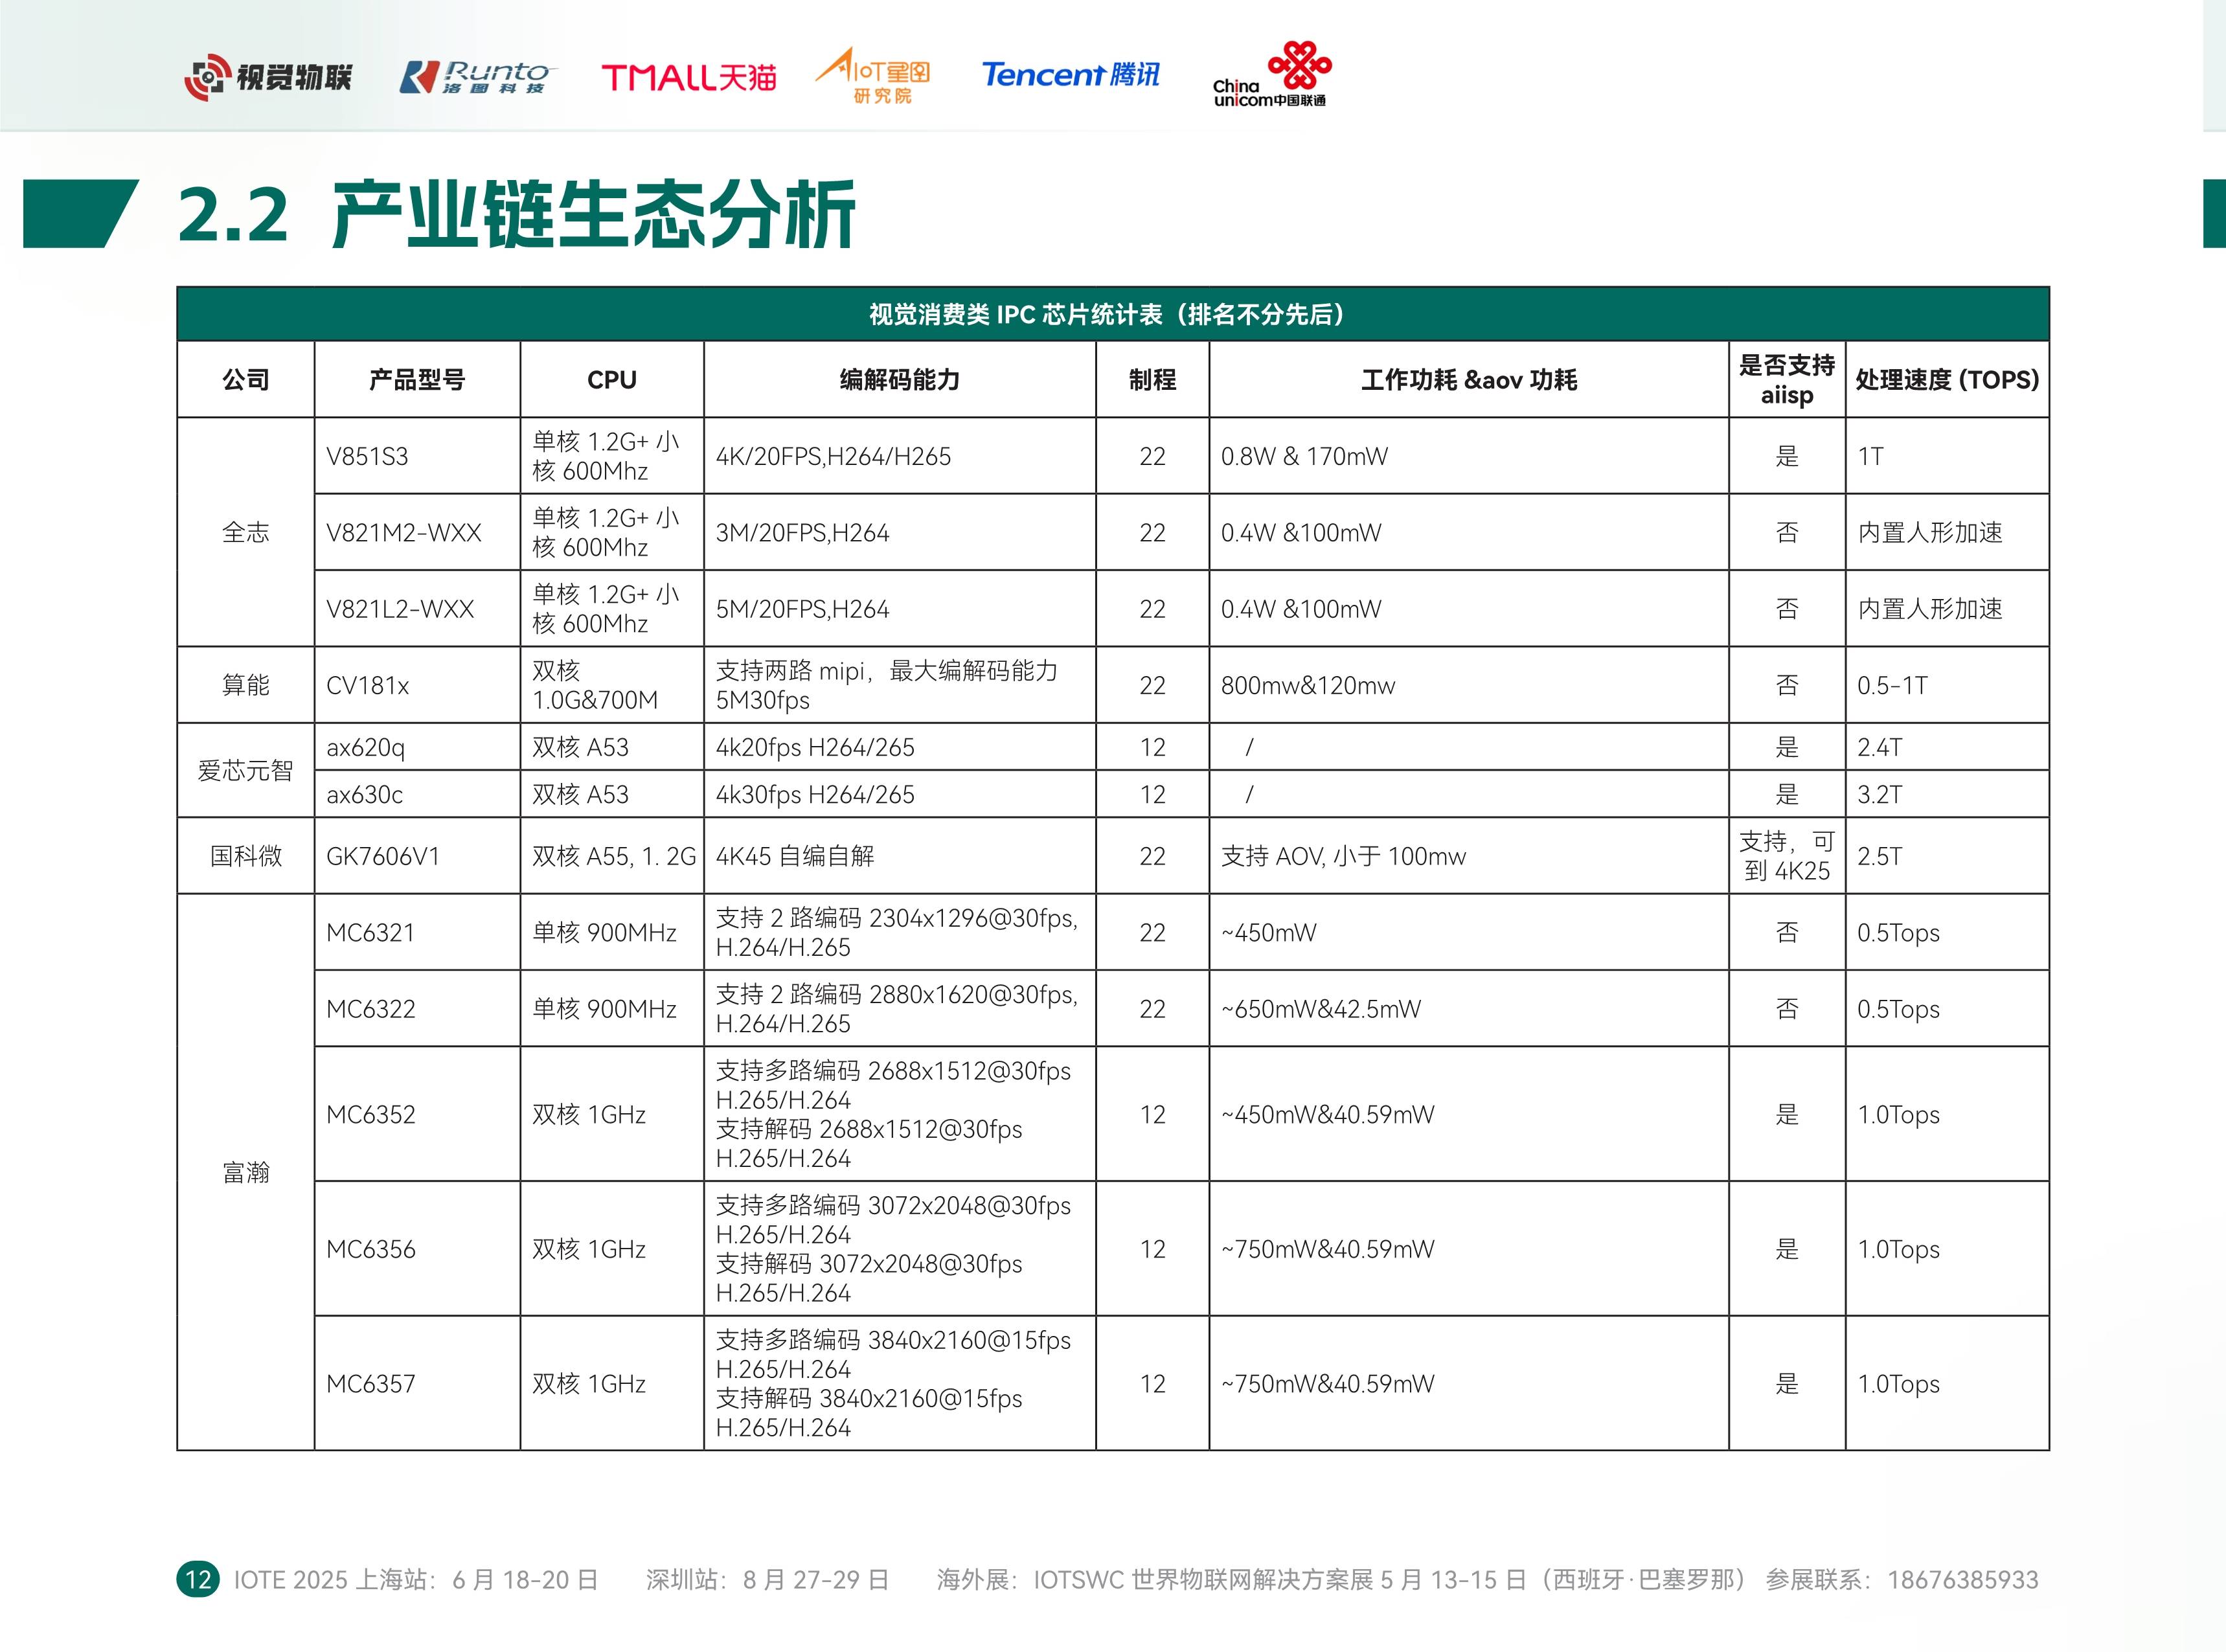Click the Tencent 腾讯 logo
The image size is (2226, 1652).
tap(1071, 76)
